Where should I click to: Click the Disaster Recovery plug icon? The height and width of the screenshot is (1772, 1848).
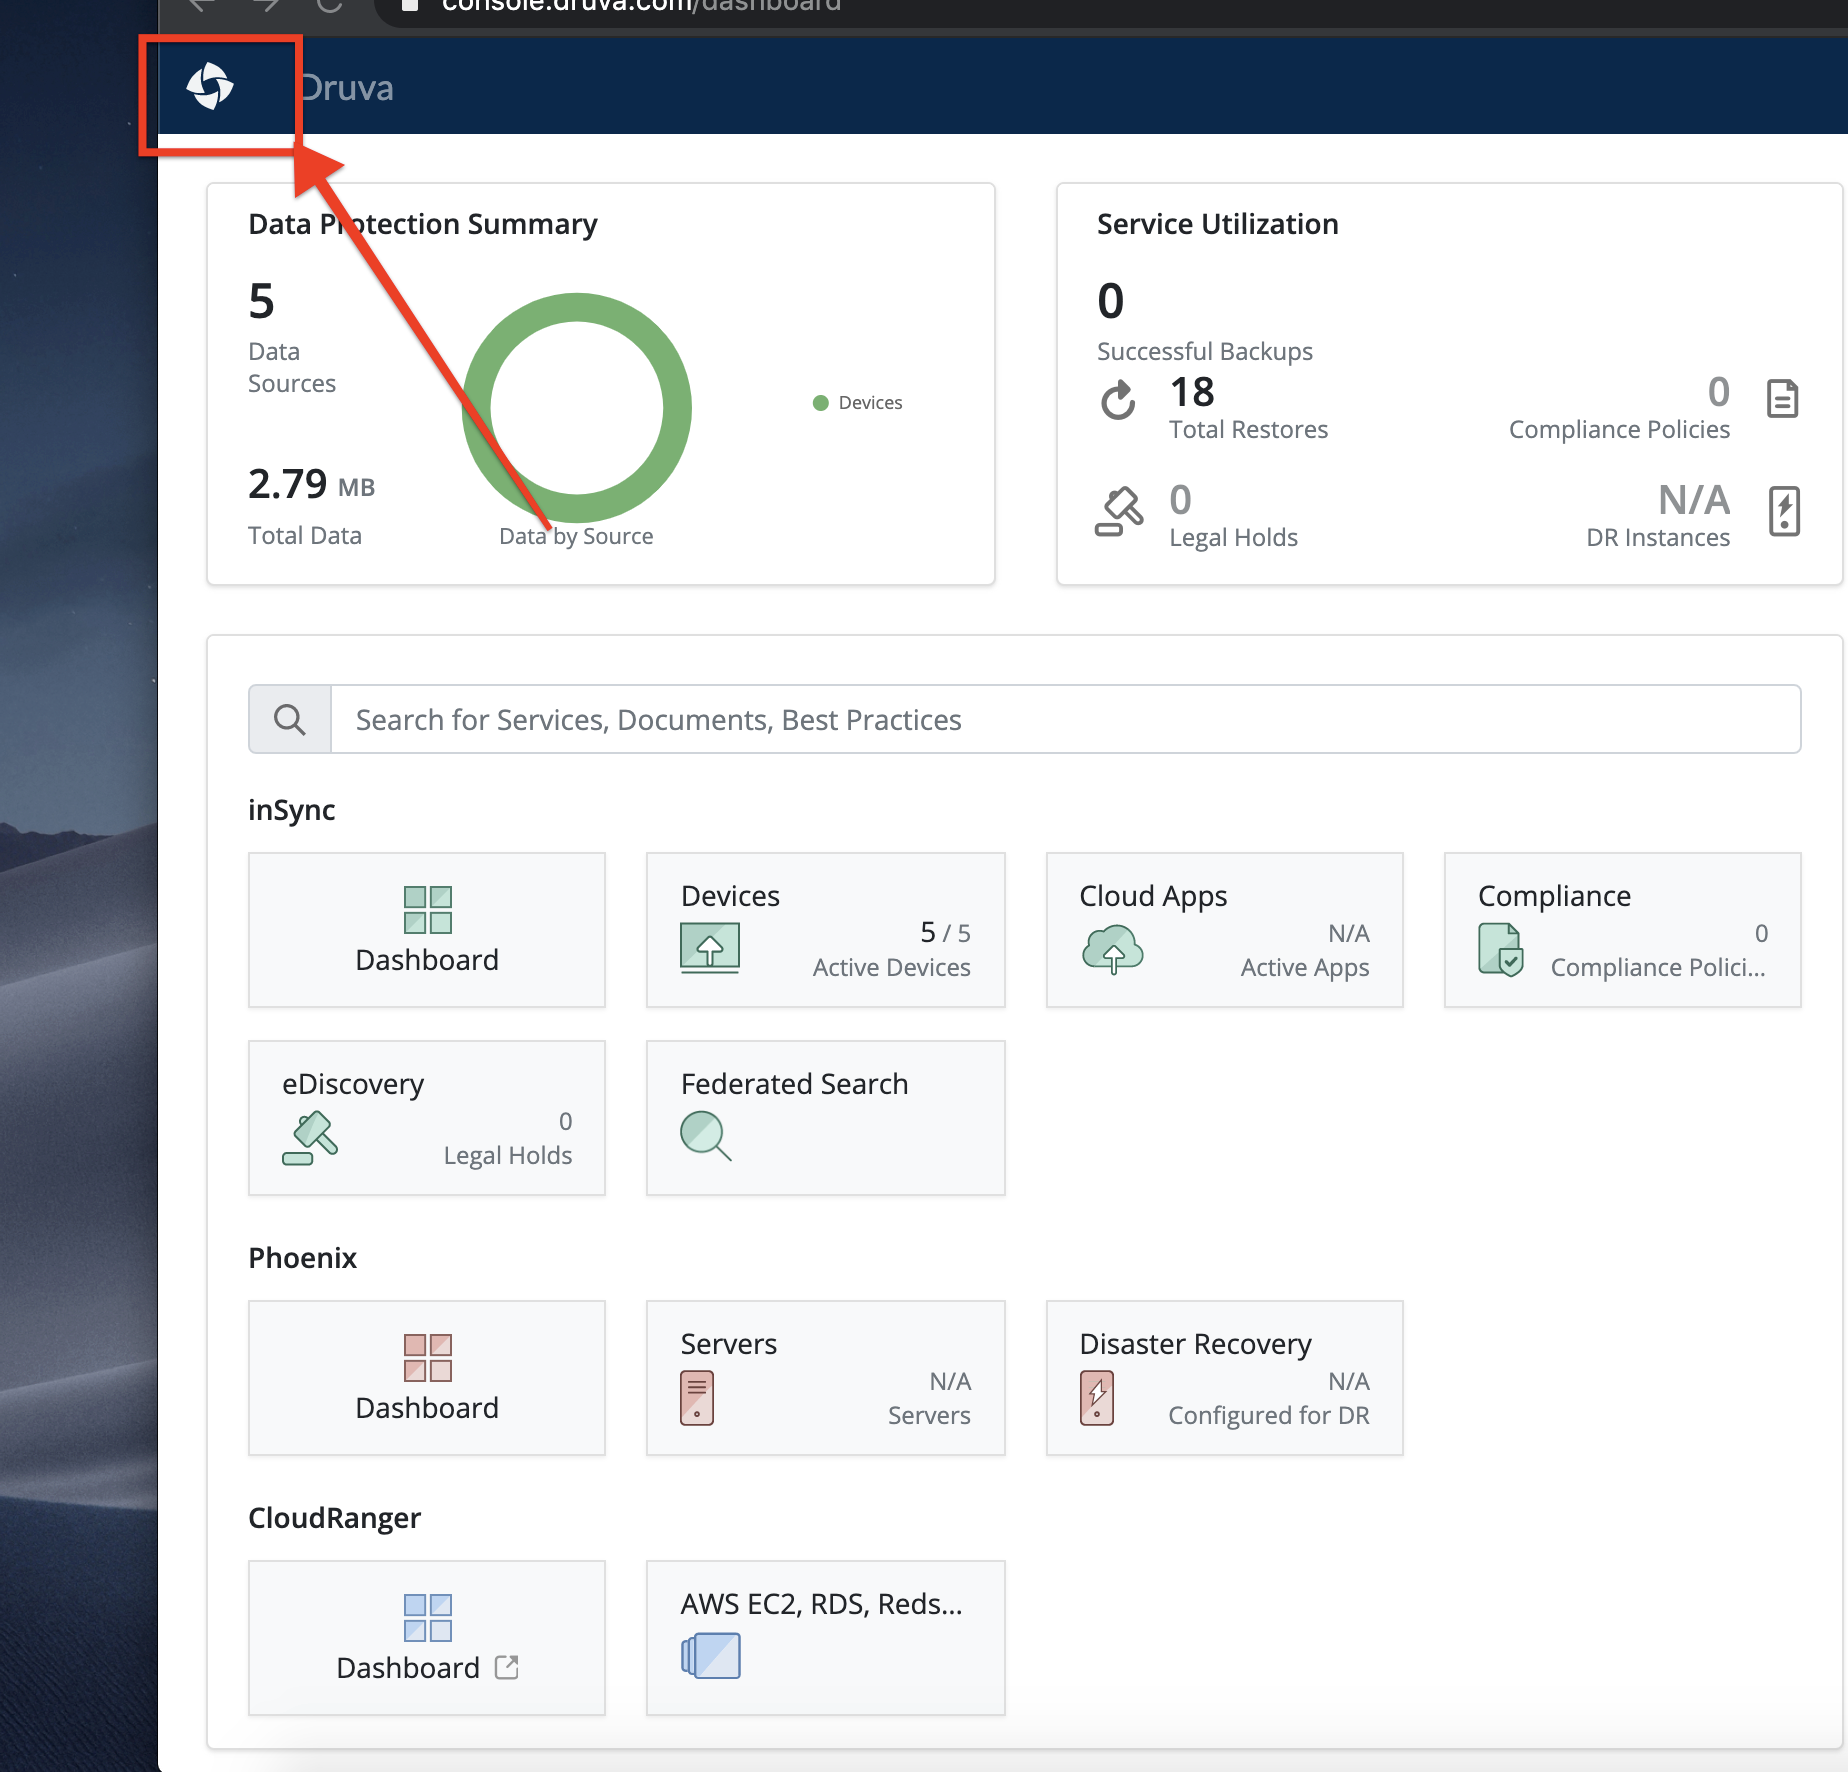(1096, 1395)
